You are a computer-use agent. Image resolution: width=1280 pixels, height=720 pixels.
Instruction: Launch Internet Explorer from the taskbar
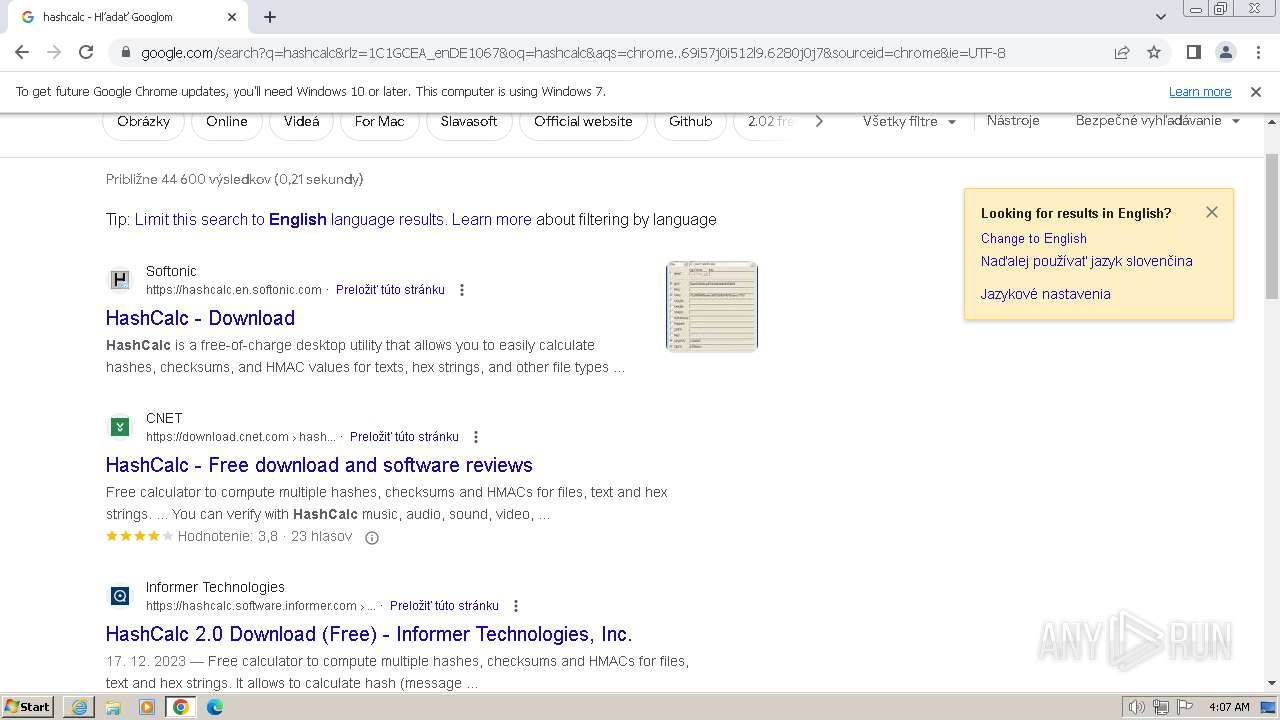coord(79,707)
